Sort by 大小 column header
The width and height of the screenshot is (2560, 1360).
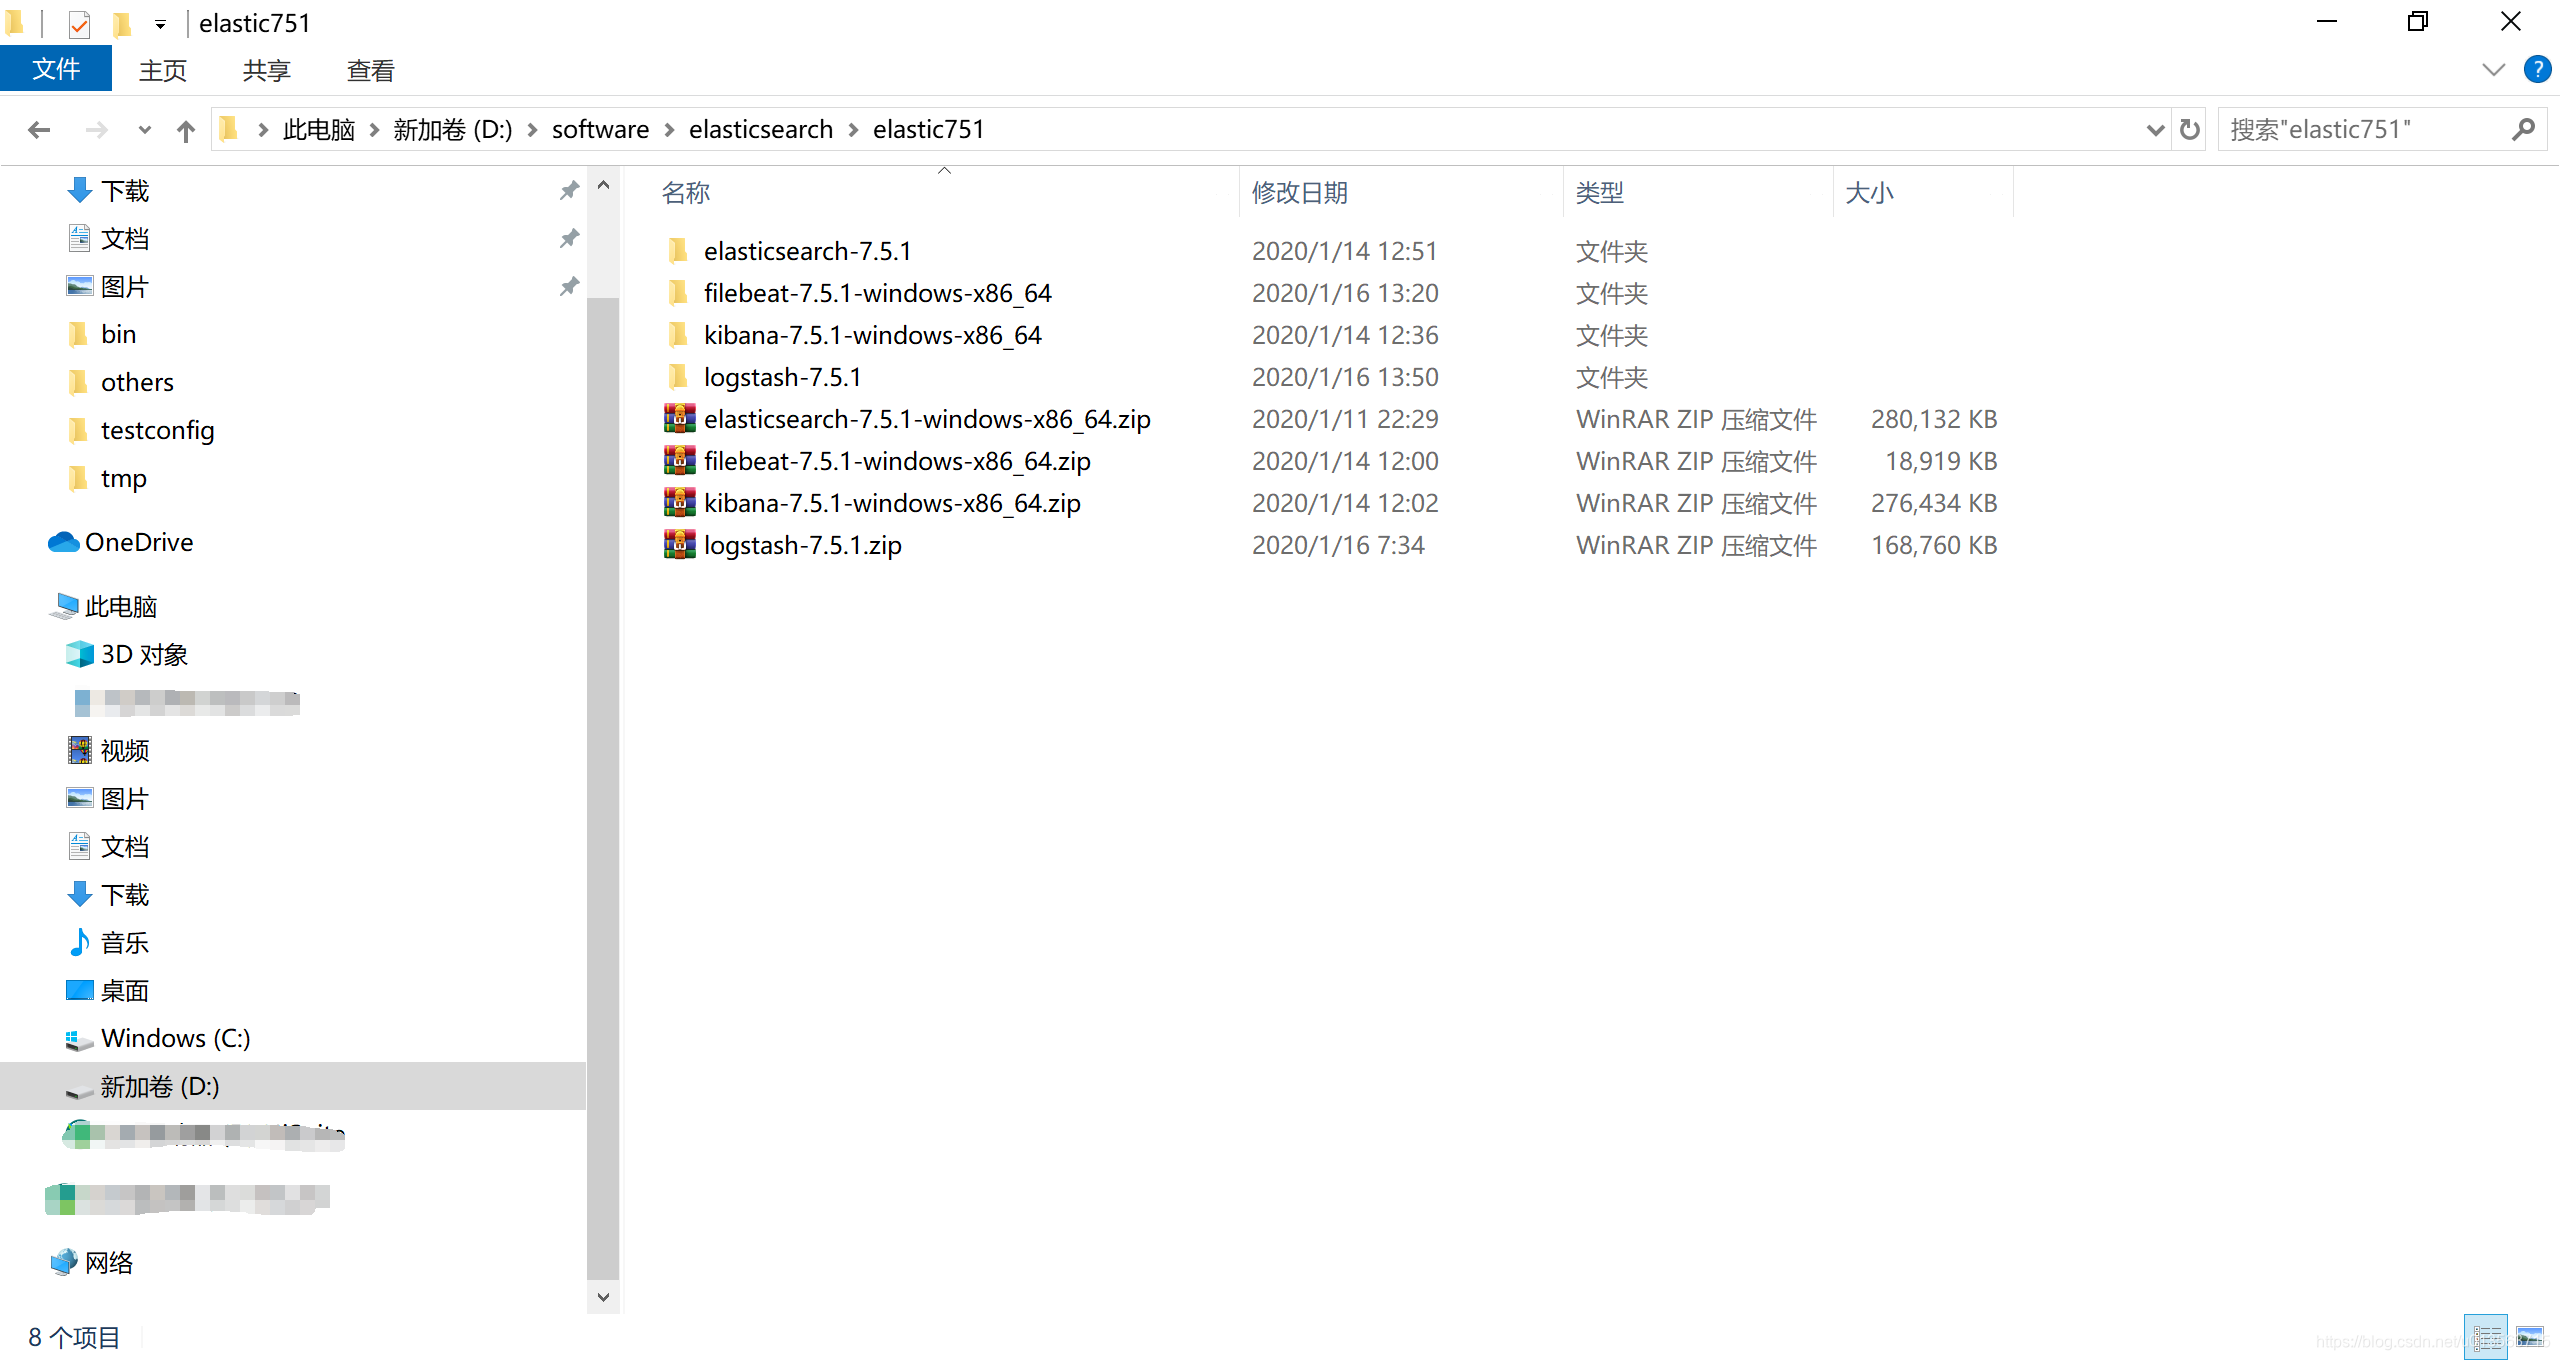pos(1869,193)
